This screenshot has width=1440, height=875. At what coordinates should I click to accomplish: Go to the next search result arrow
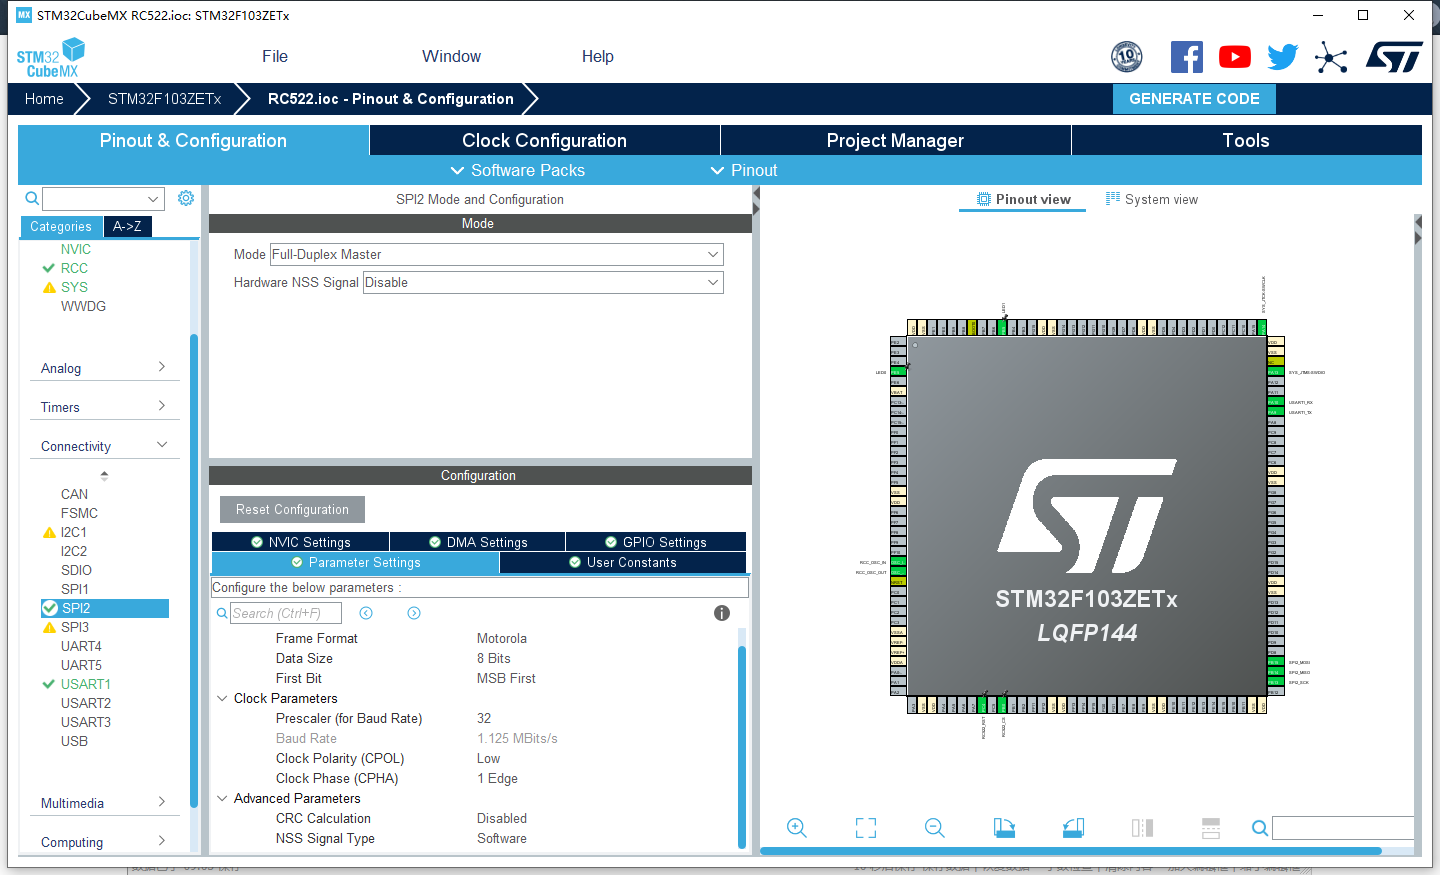[x=414, y=613]
